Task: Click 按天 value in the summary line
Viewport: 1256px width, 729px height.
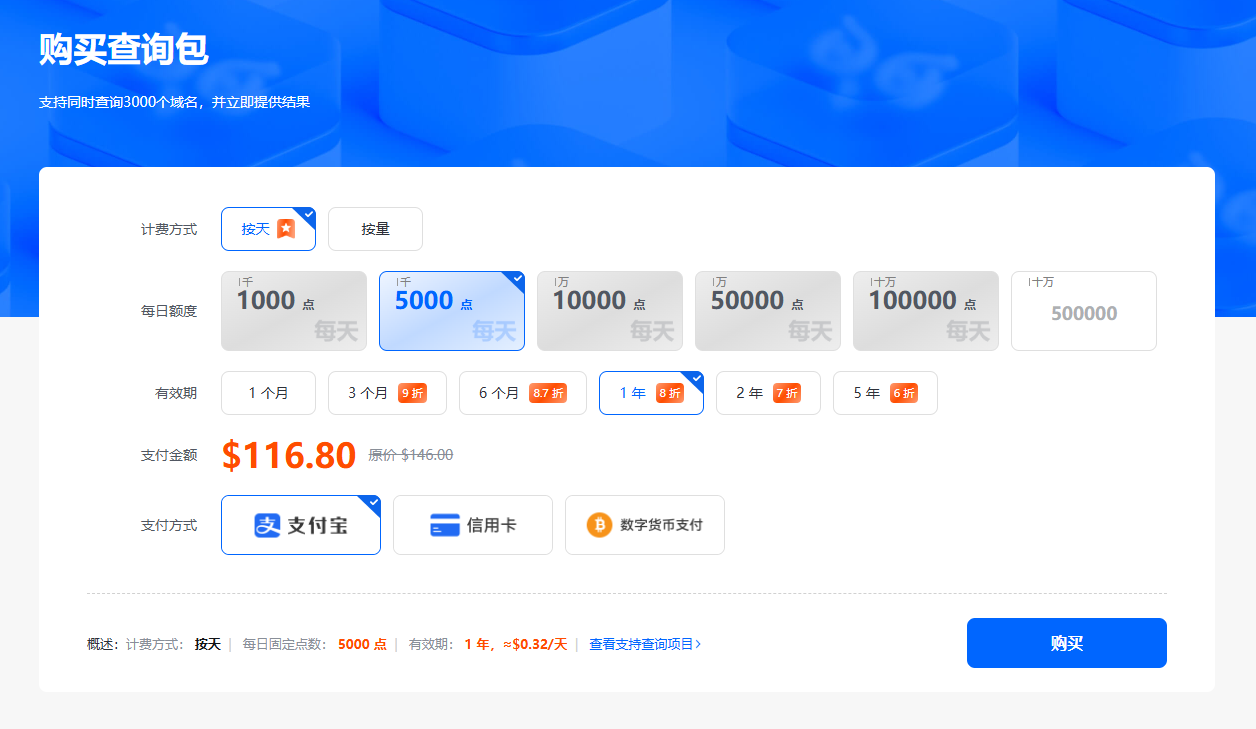Action: point(208,644)
